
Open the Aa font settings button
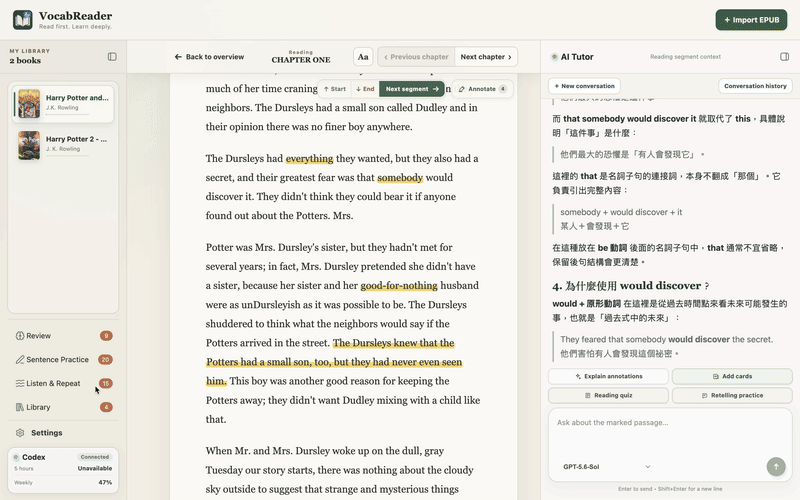point(363,57)
